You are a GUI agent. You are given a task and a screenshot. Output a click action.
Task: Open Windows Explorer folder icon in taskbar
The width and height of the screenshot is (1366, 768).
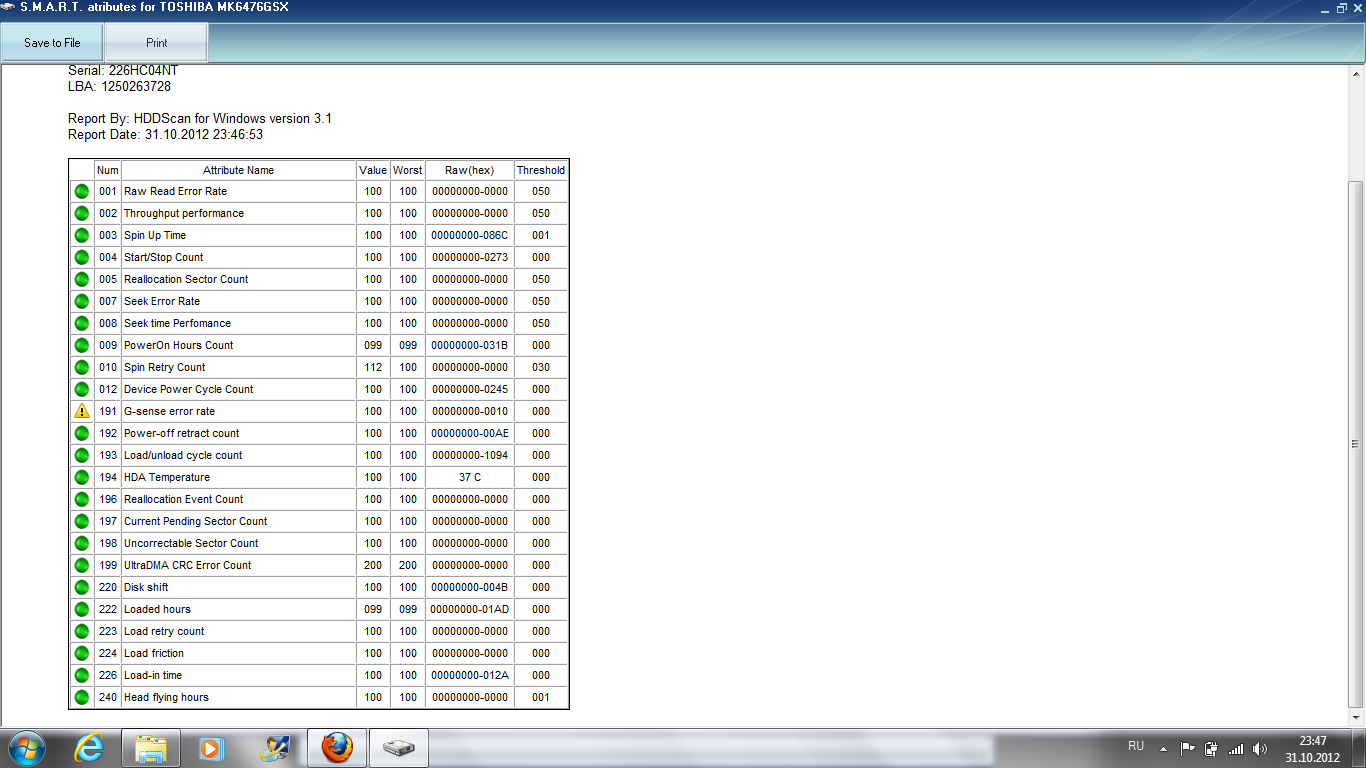[151, 748]
